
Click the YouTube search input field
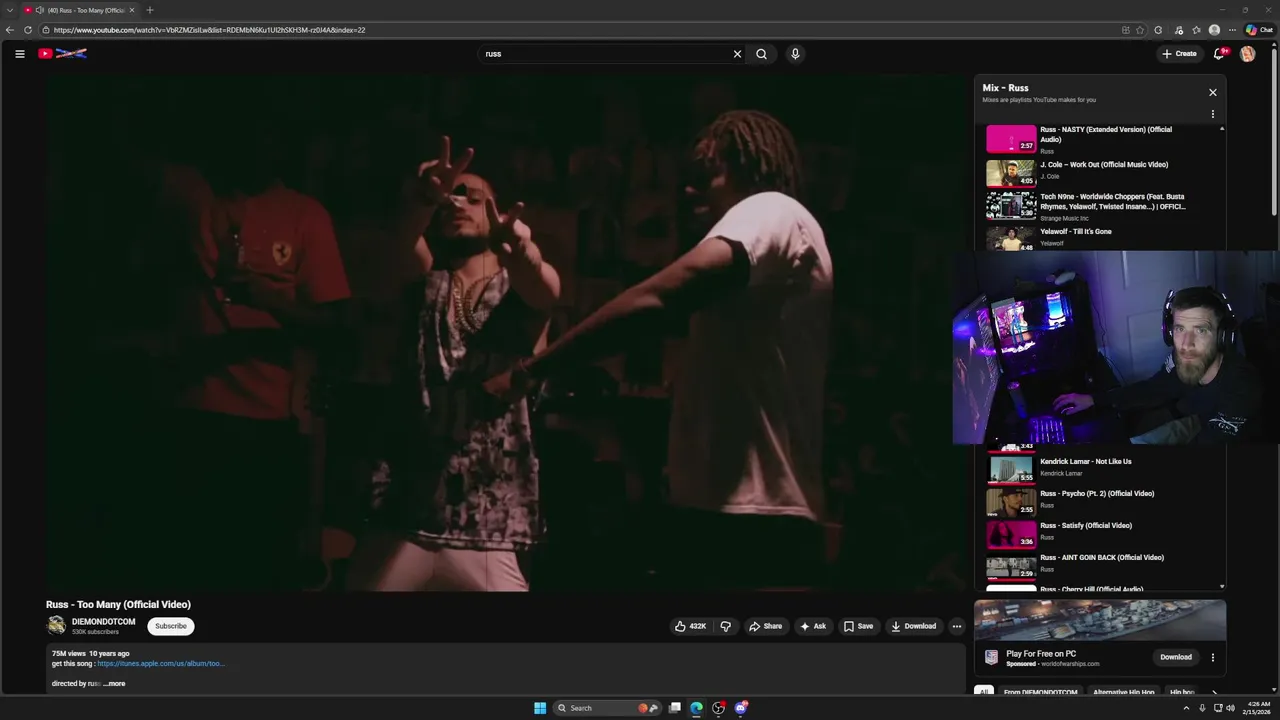606,54
